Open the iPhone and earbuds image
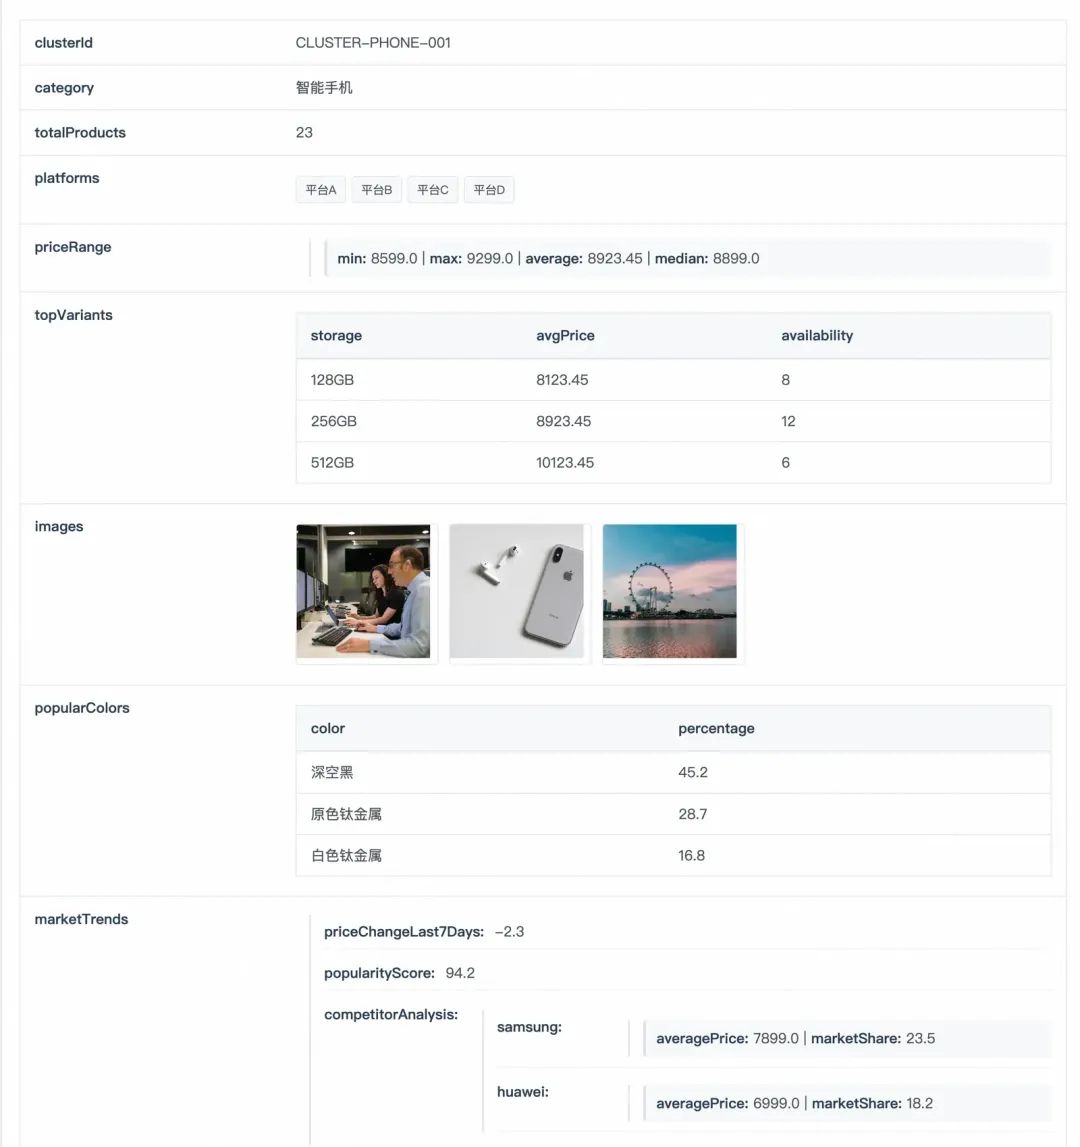This screenshot has width=1080, height=1147. point(517,591)
